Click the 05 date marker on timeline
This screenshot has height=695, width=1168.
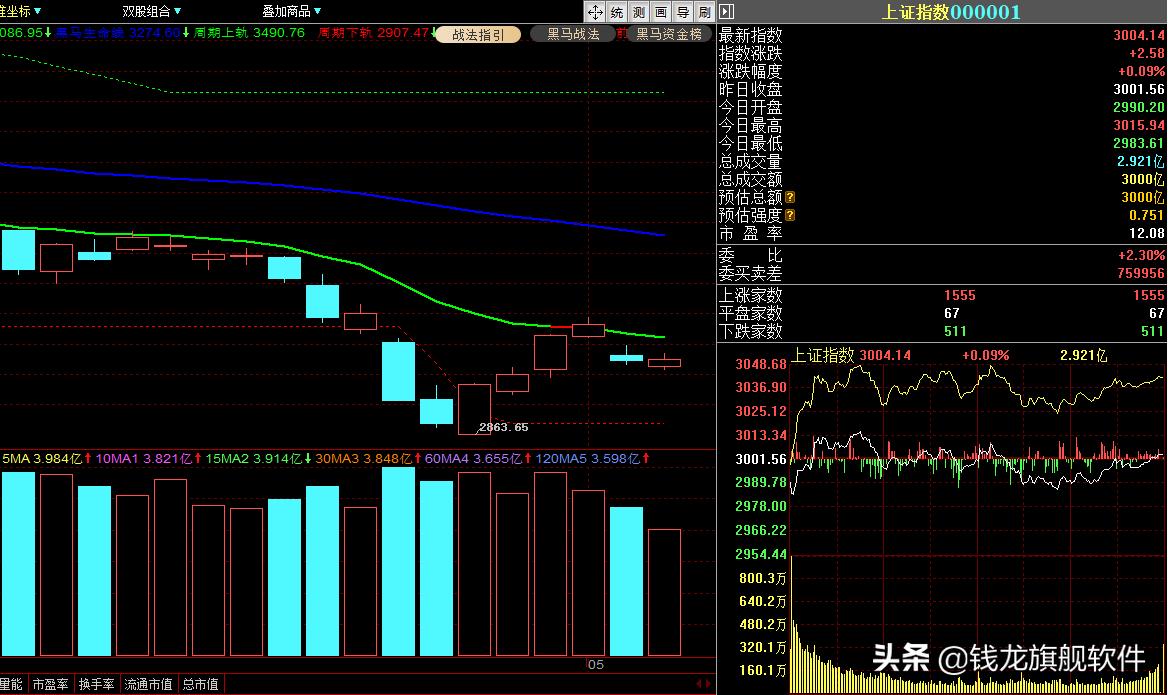click(595, 664)
